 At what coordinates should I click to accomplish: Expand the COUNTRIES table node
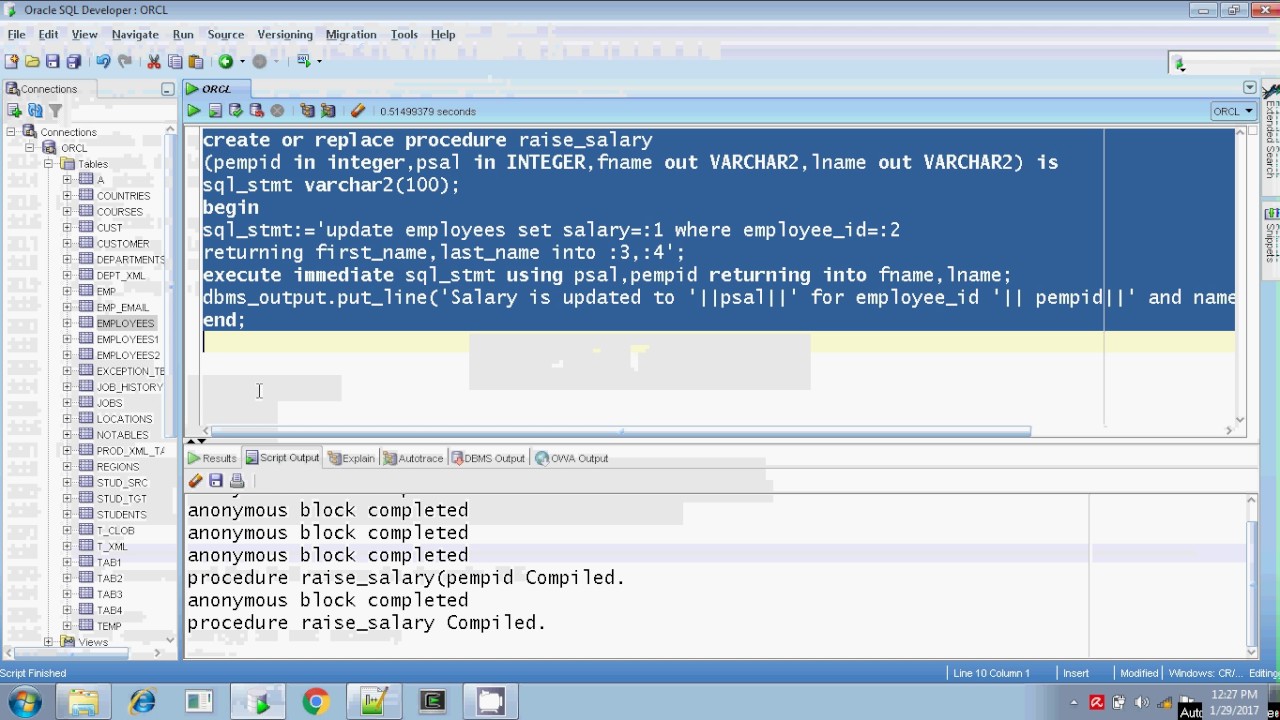click(x=67, y=196)
